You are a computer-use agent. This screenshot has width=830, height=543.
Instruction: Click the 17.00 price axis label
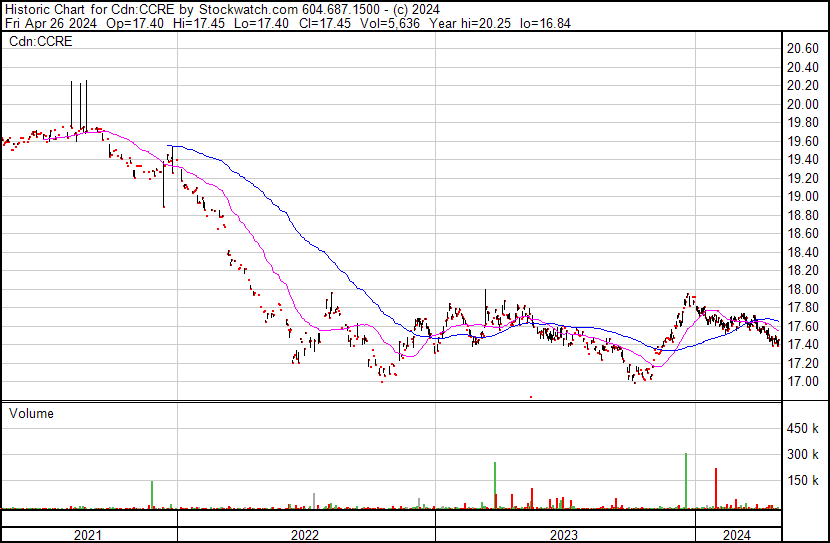point(803,382)
